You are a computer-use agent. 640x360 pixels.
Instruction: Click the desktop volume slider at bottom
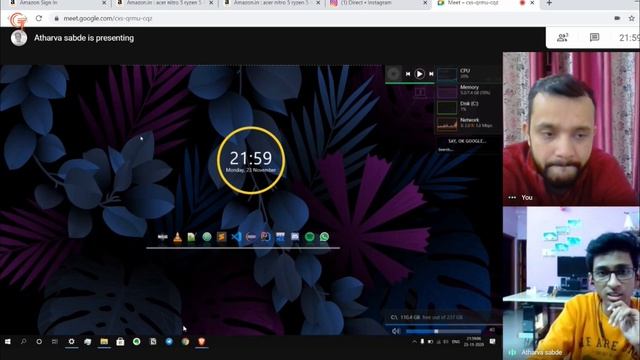pyautogui.click(x=444, y=331)
